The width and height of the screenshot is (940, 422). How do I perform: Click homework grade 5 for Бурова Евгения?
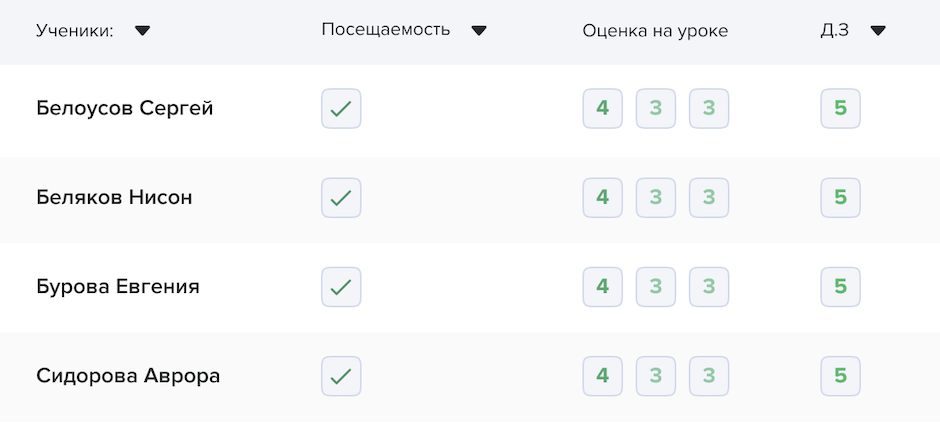click(x=840, y=287)
